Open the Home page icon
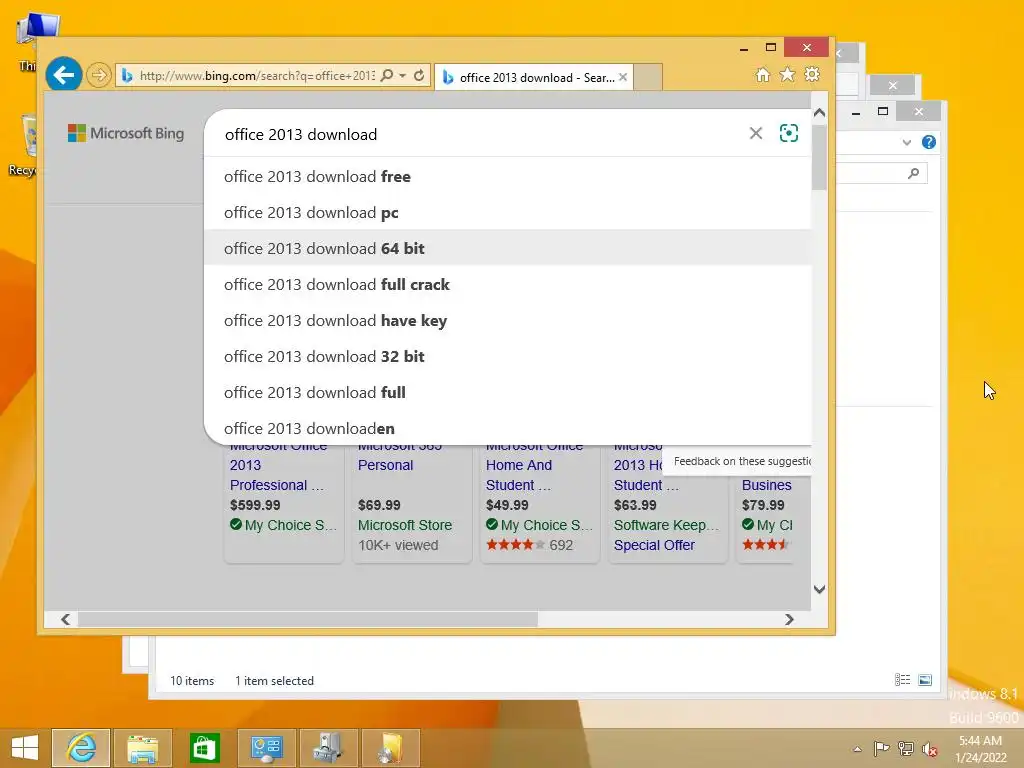Viewport: 1024px width, 768px height. pyautogui.click(x=763, y=75)
